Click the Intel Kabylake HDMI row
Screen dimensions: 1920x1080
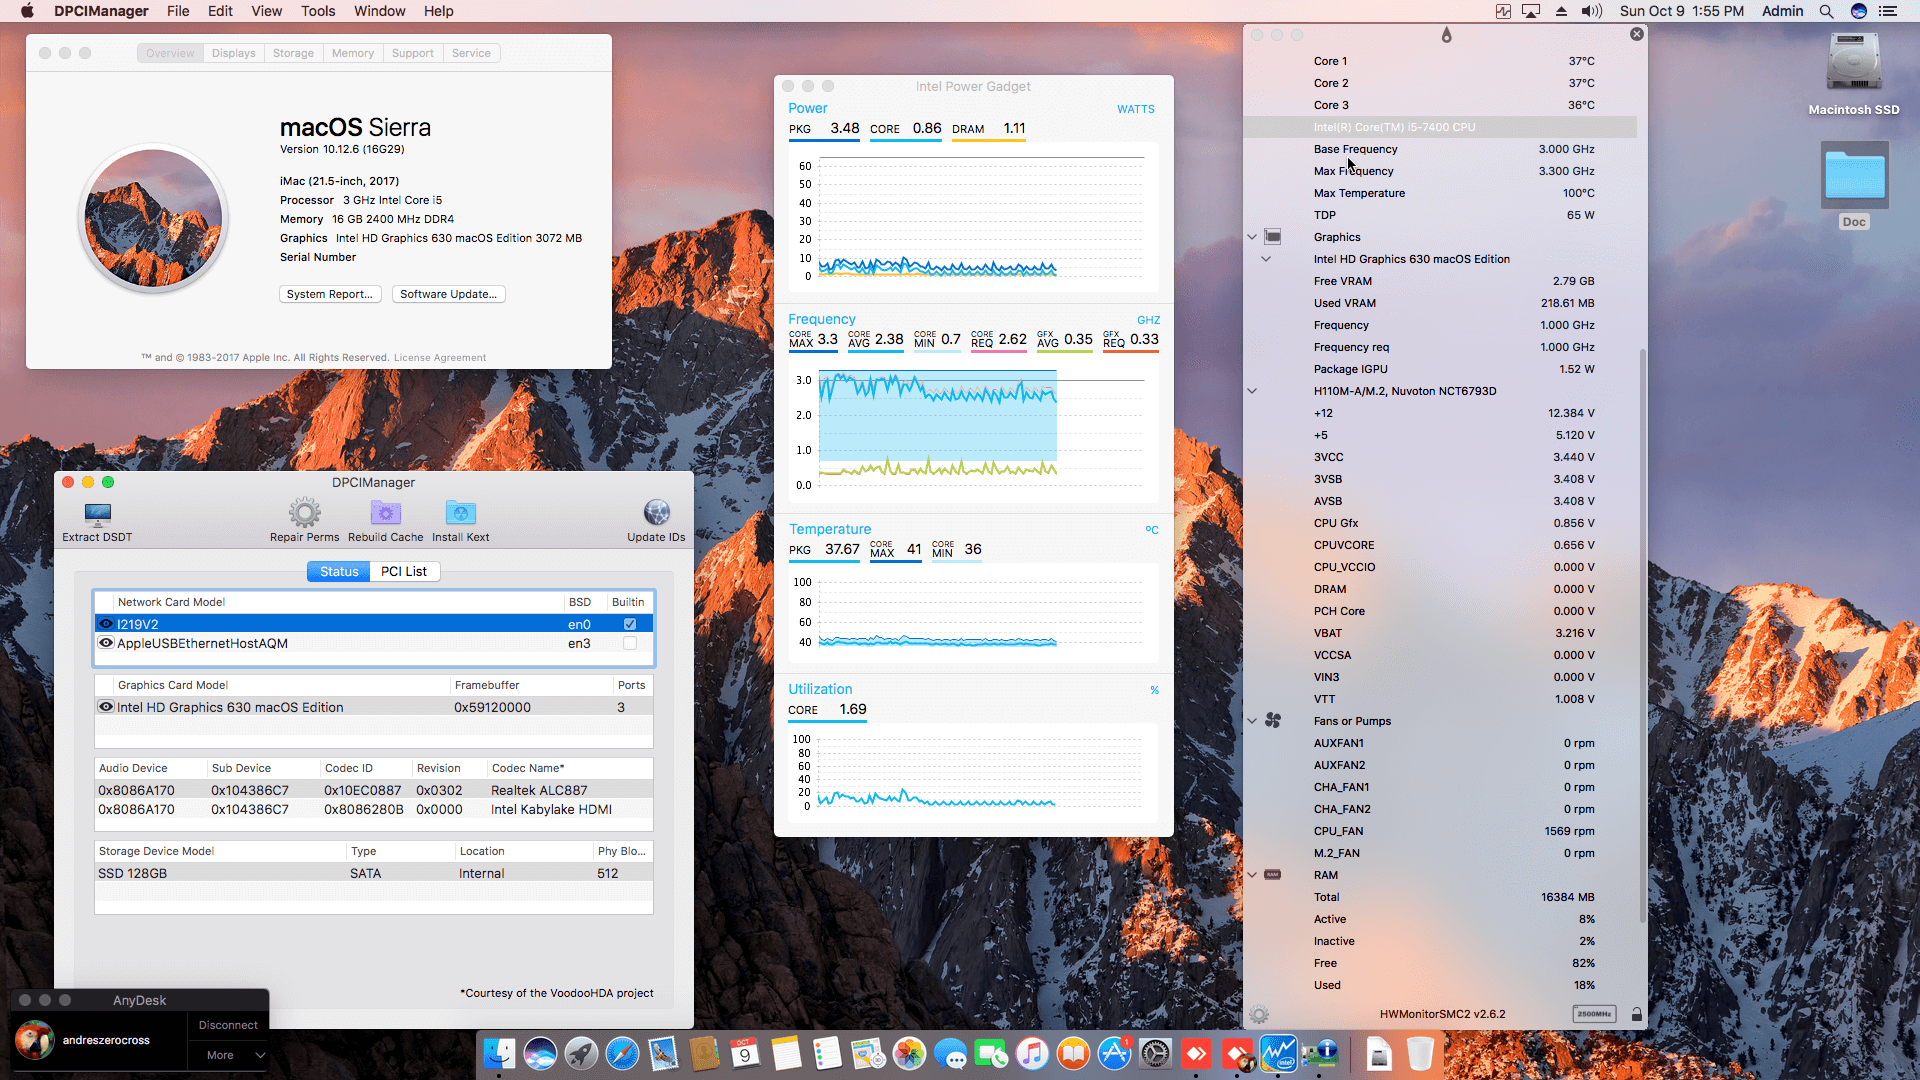pos(374,809)
